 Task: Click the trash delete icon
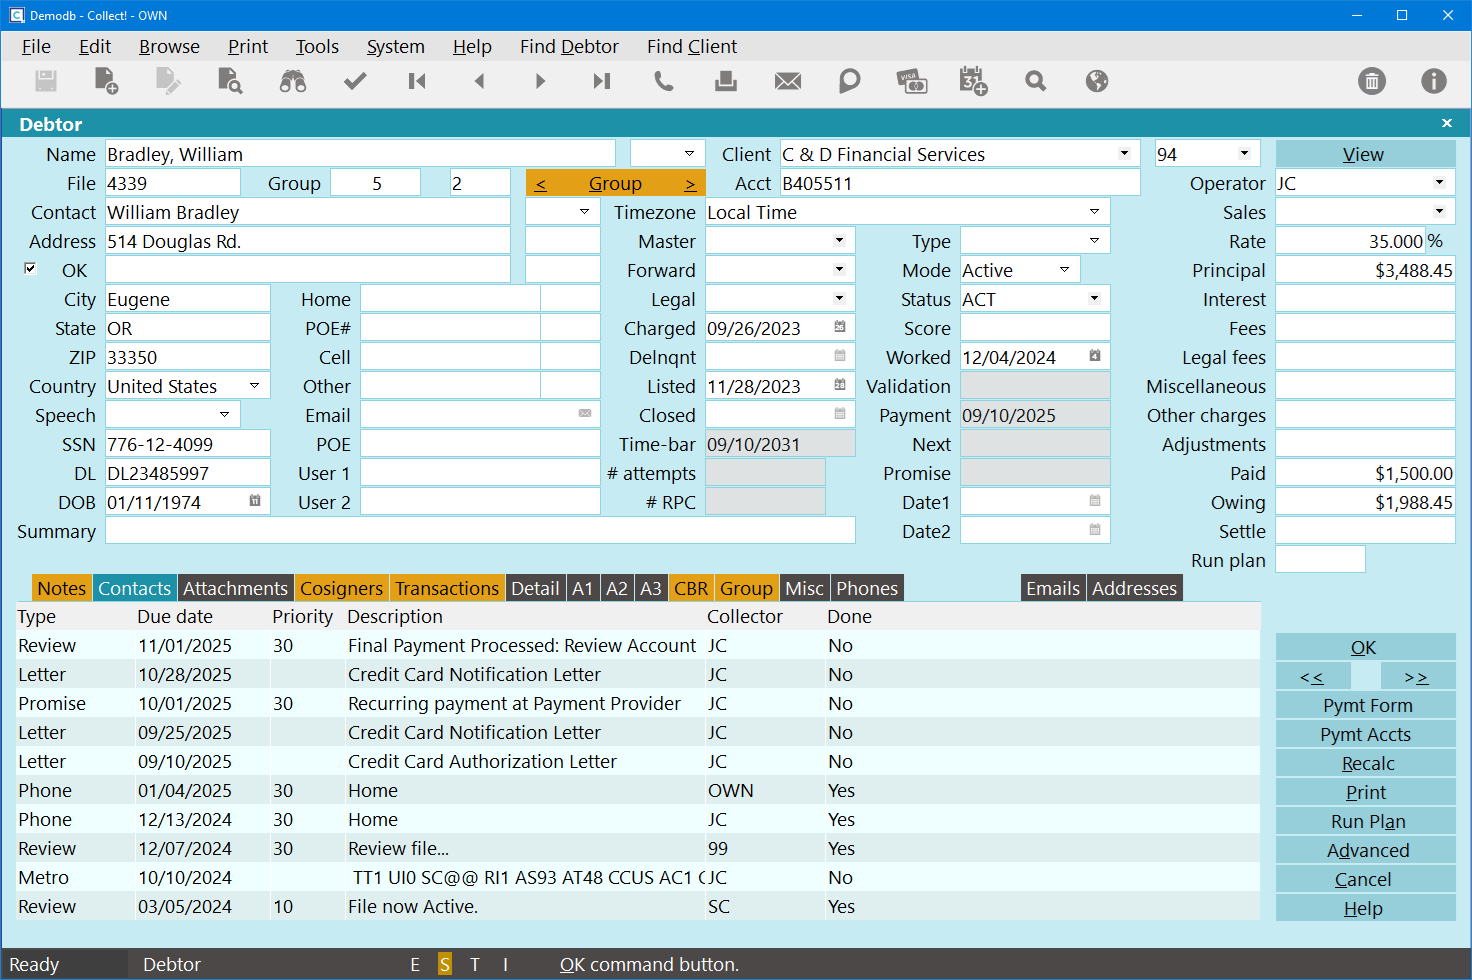tap(1372, 81)
